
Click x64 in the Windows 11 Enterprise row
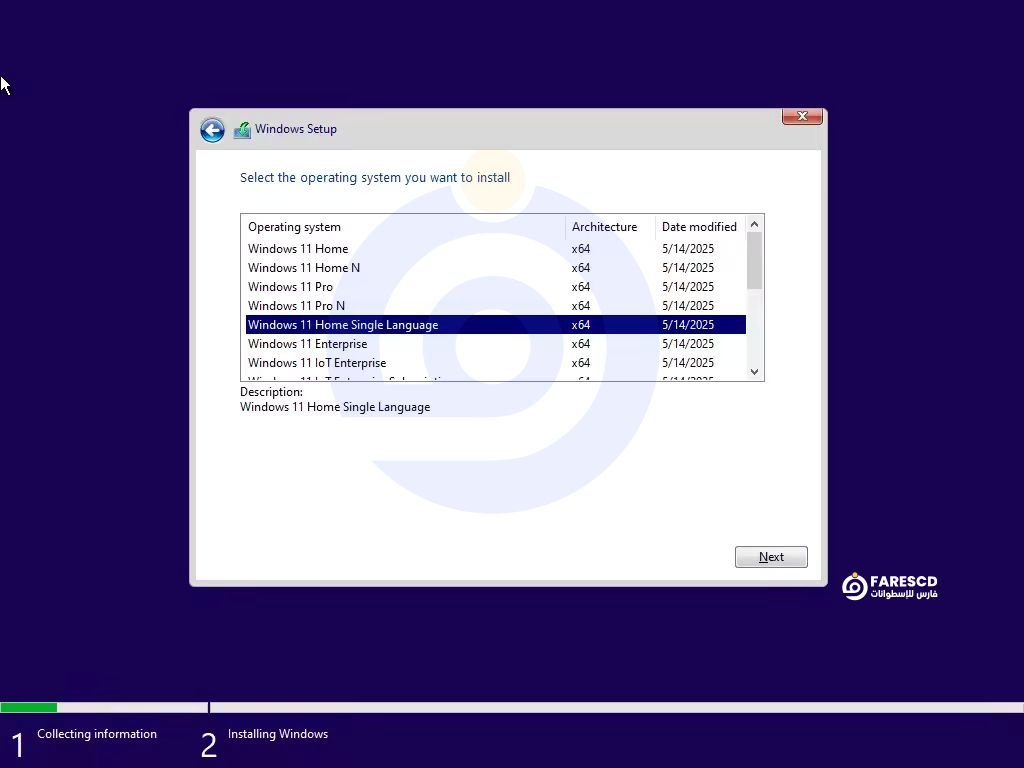581,344
